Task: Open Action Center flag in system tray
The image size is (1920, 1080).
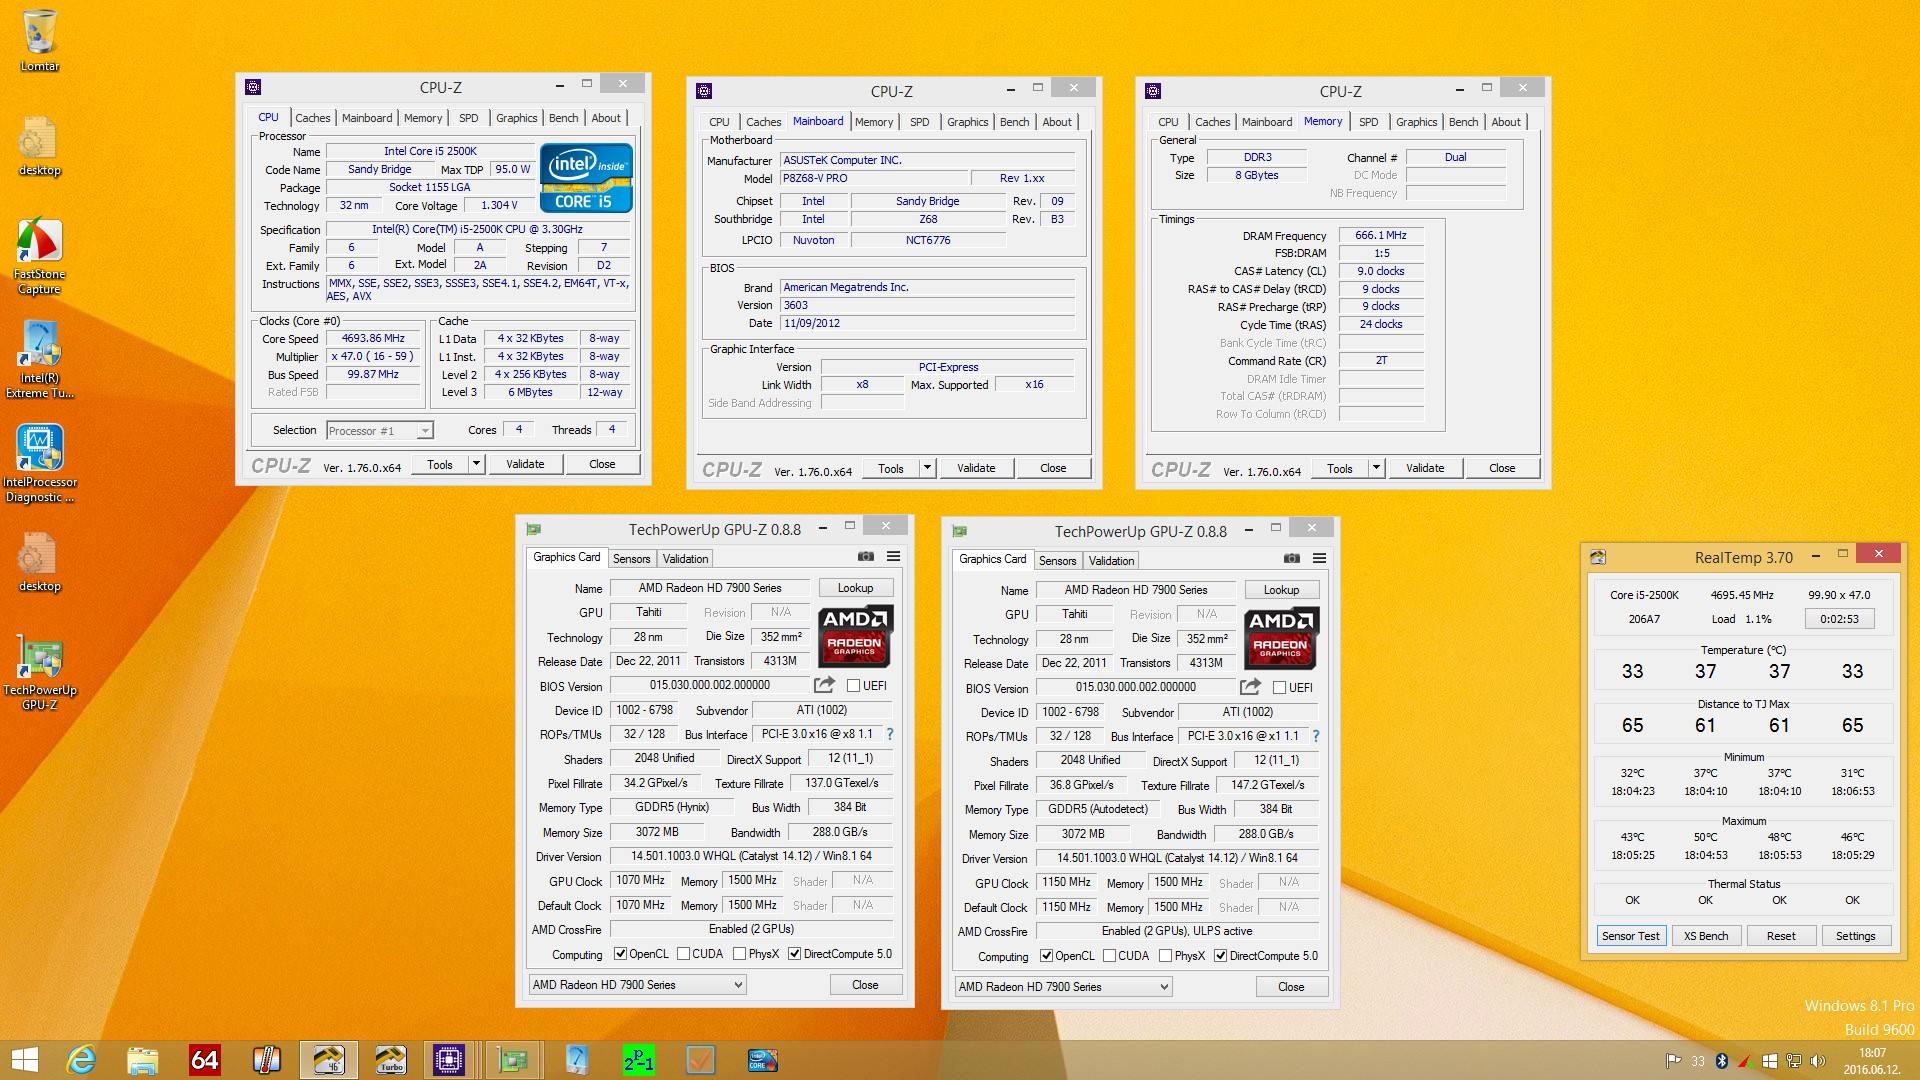Action: (x=1673, y=1061)
